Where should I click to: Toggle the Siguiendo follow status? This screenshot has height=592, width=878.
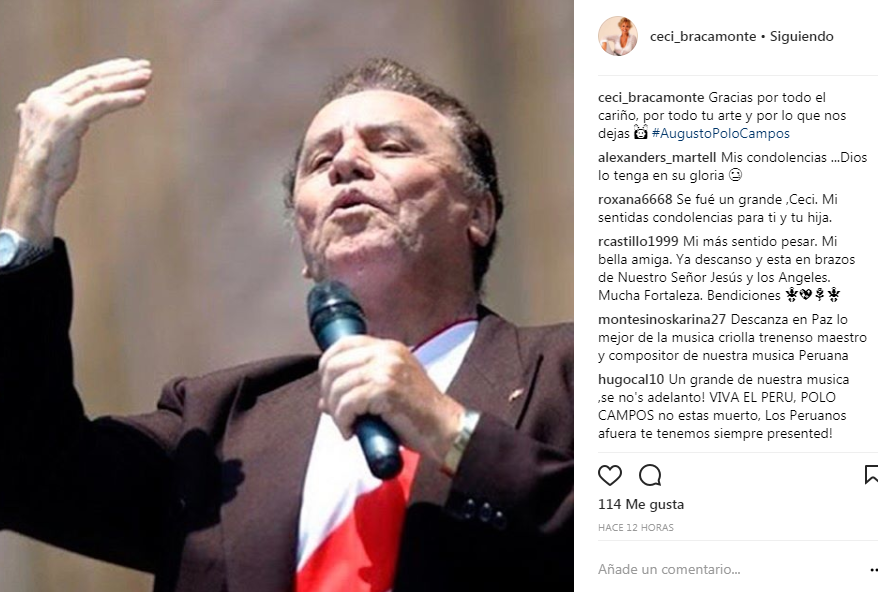(801, 36)
